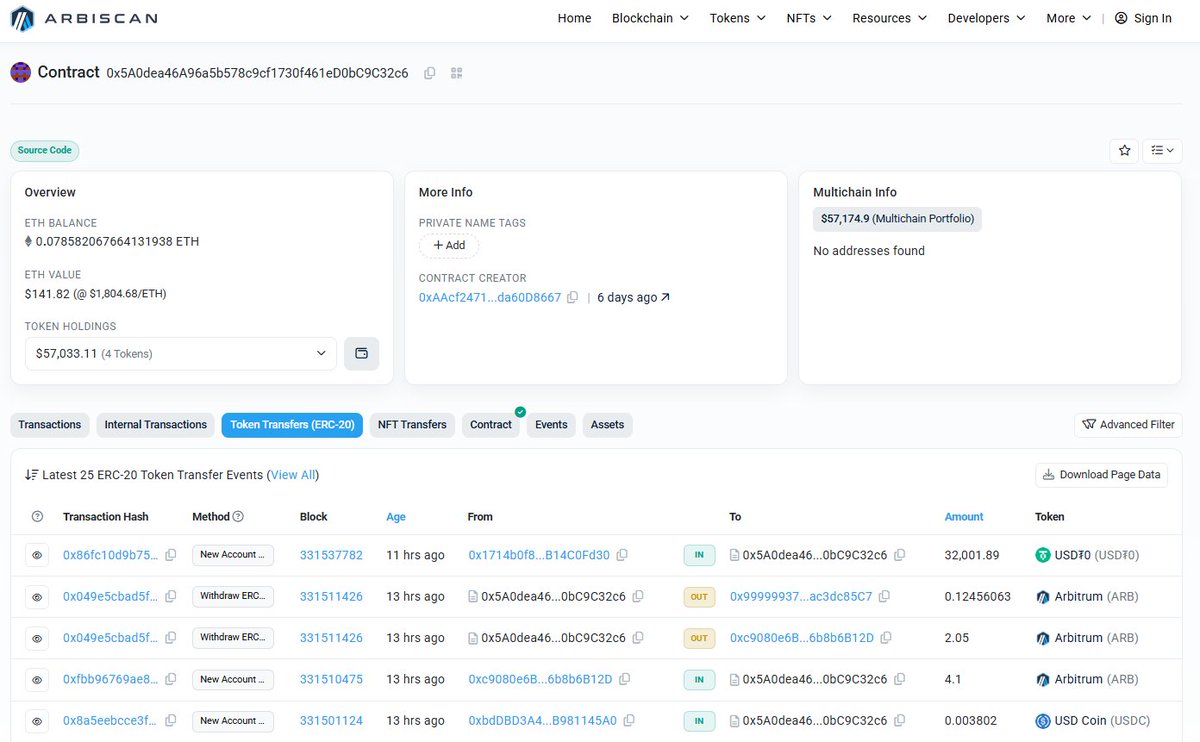1200x742 pixels.
Task: Open the Events tab
Action: [551, 425]
